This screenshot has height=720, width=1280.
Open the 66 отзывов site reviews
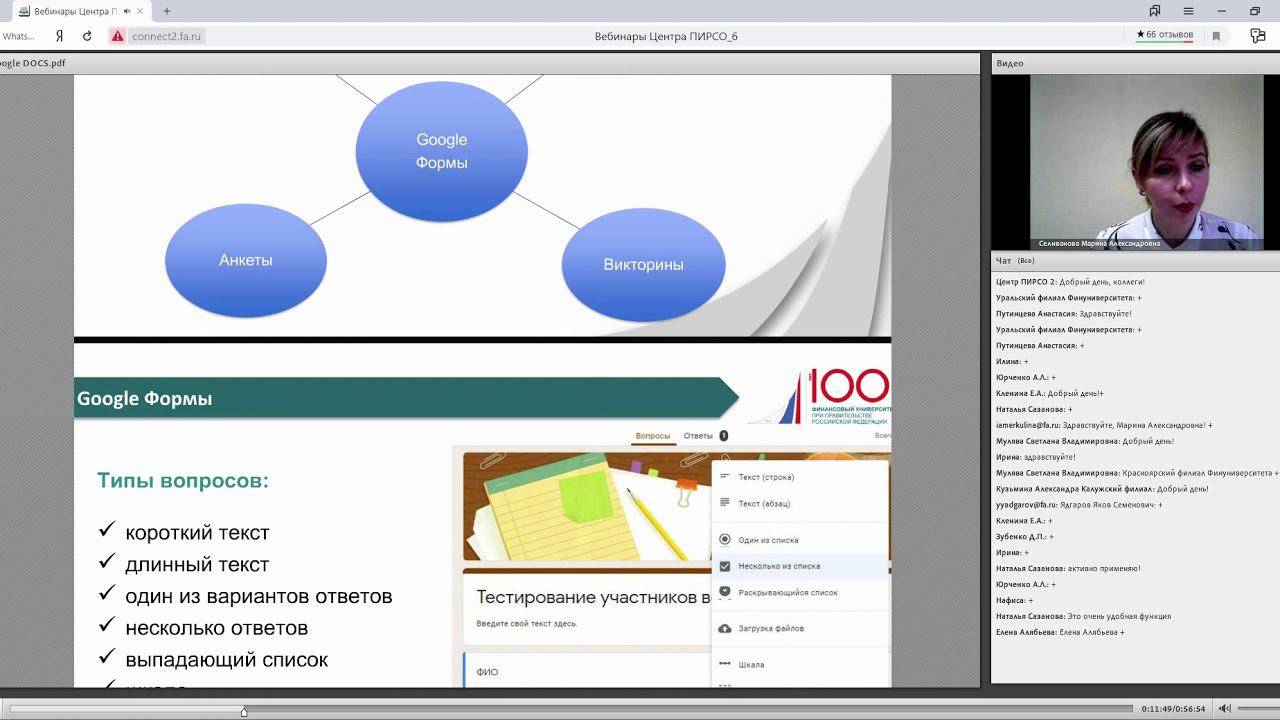[1165, 35]
